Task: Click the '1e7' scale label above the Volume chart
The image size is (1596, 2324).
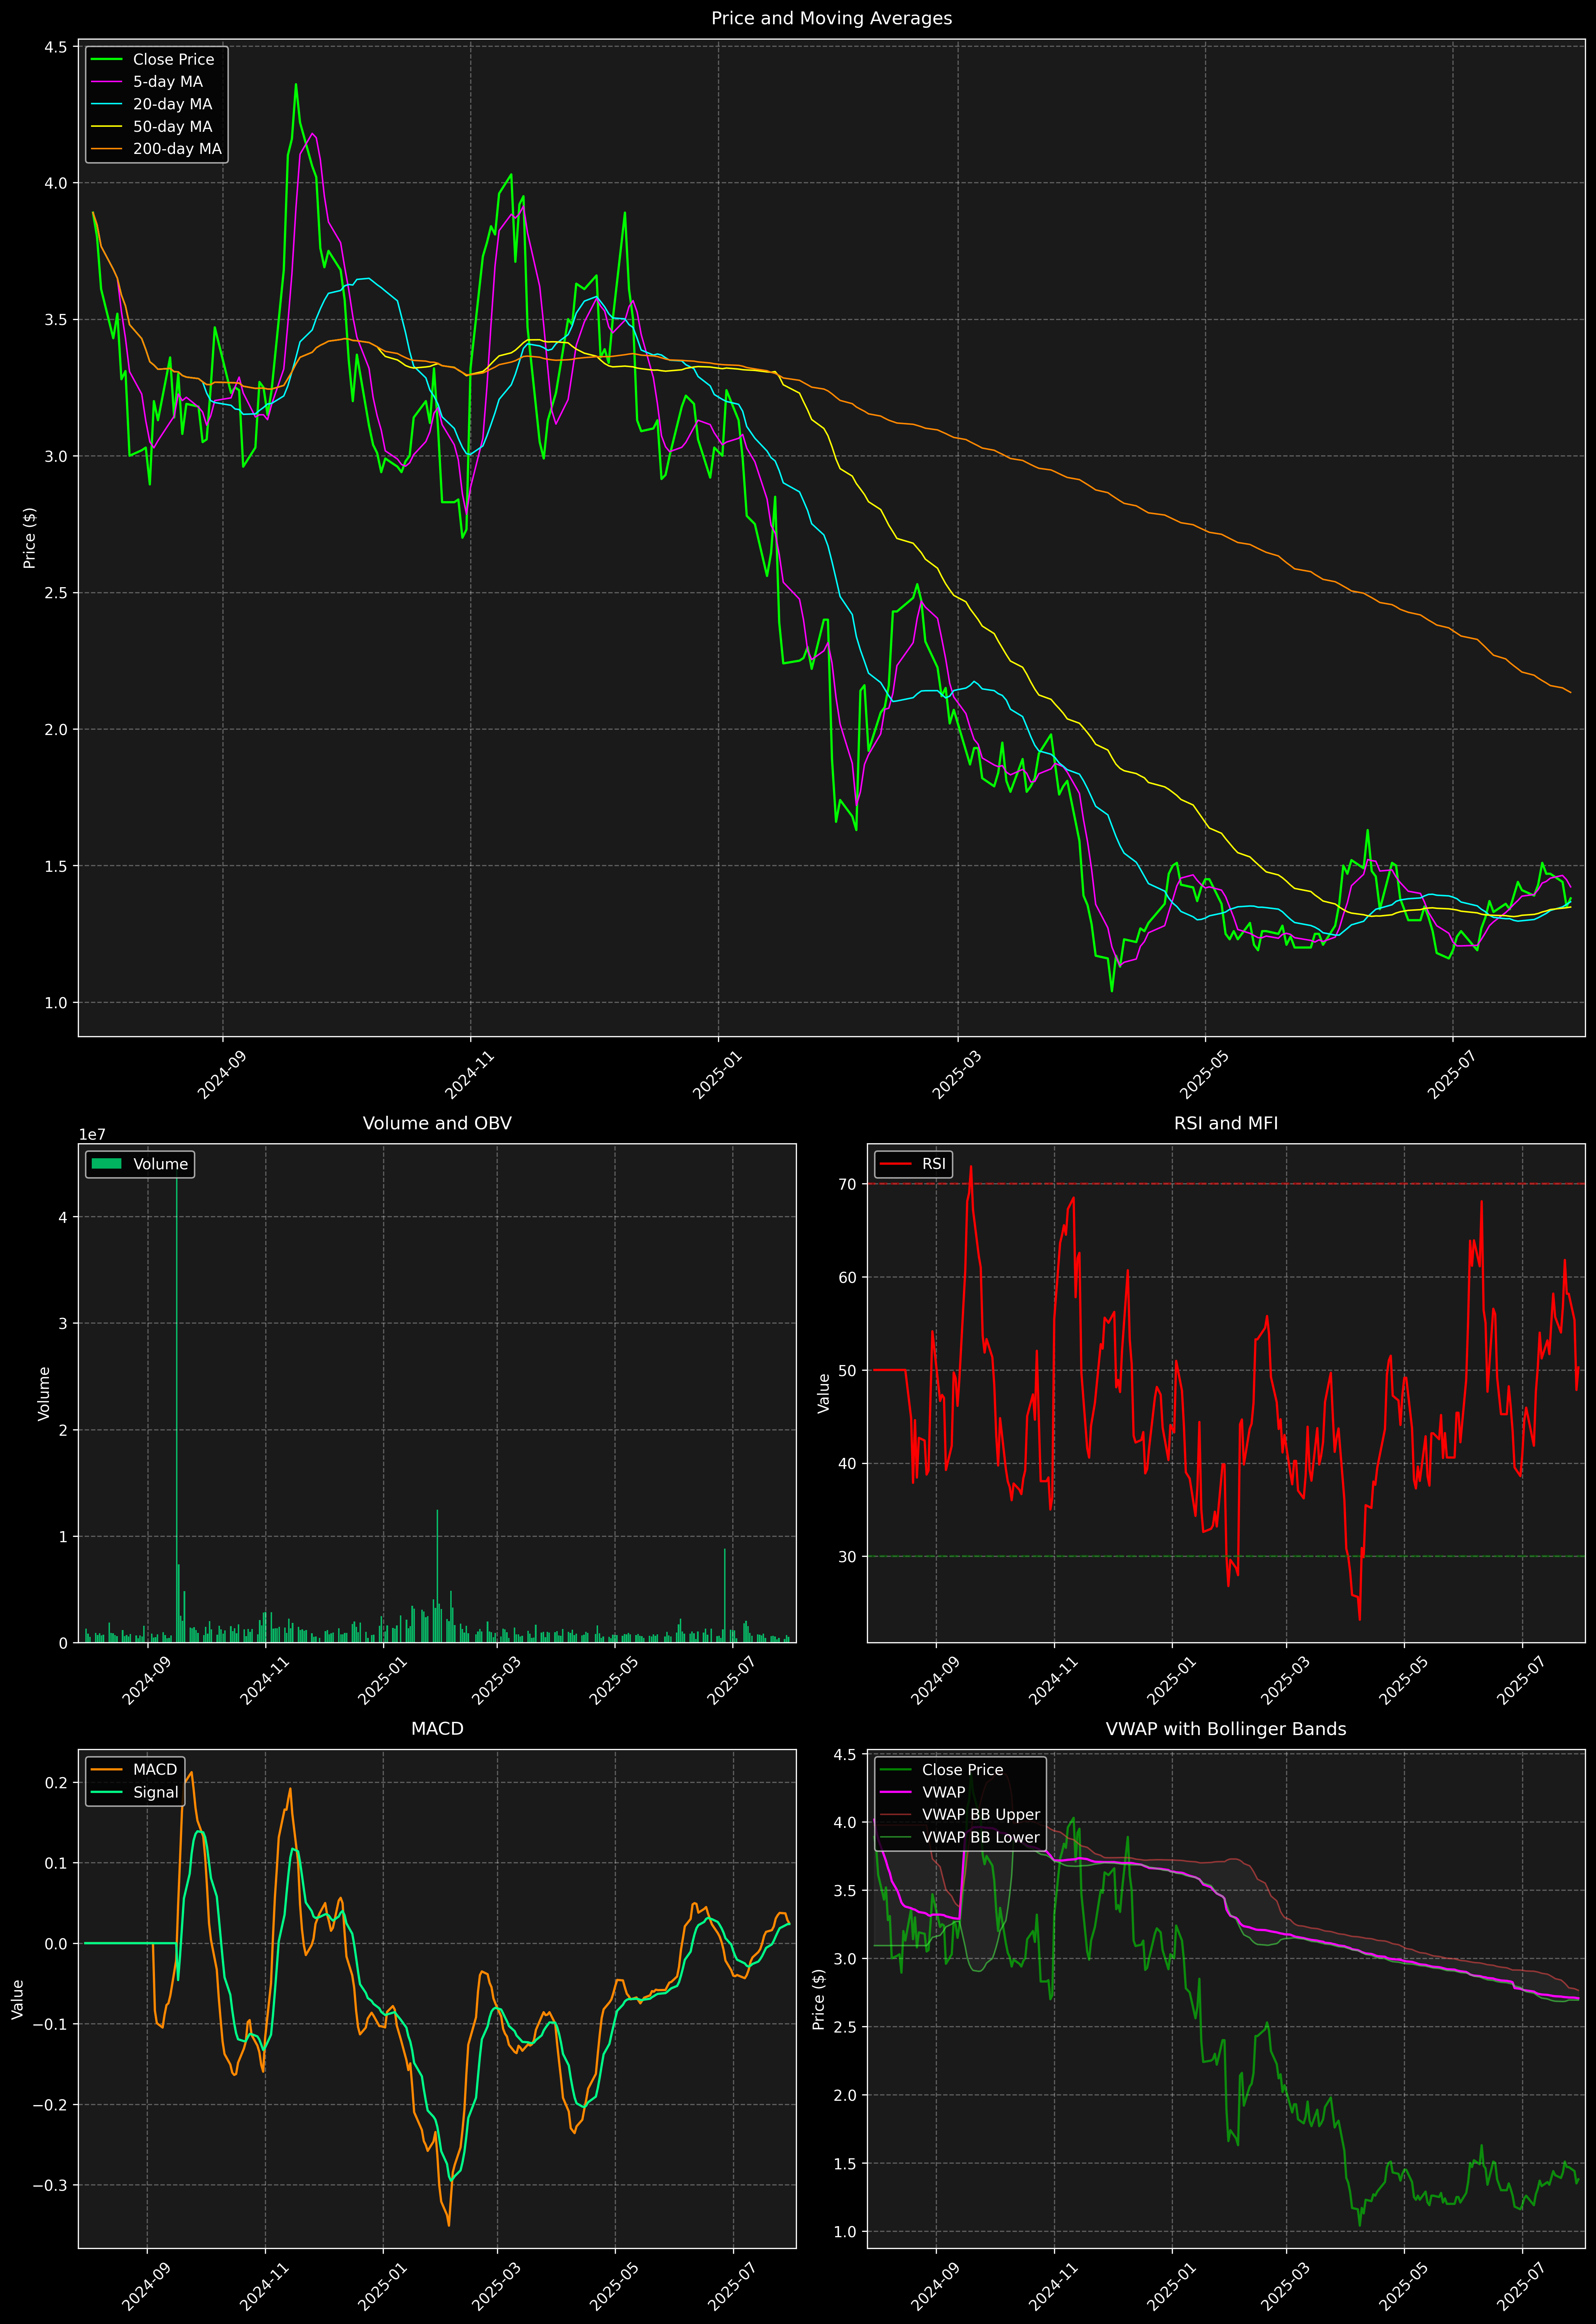Action: click(92, 1135)
